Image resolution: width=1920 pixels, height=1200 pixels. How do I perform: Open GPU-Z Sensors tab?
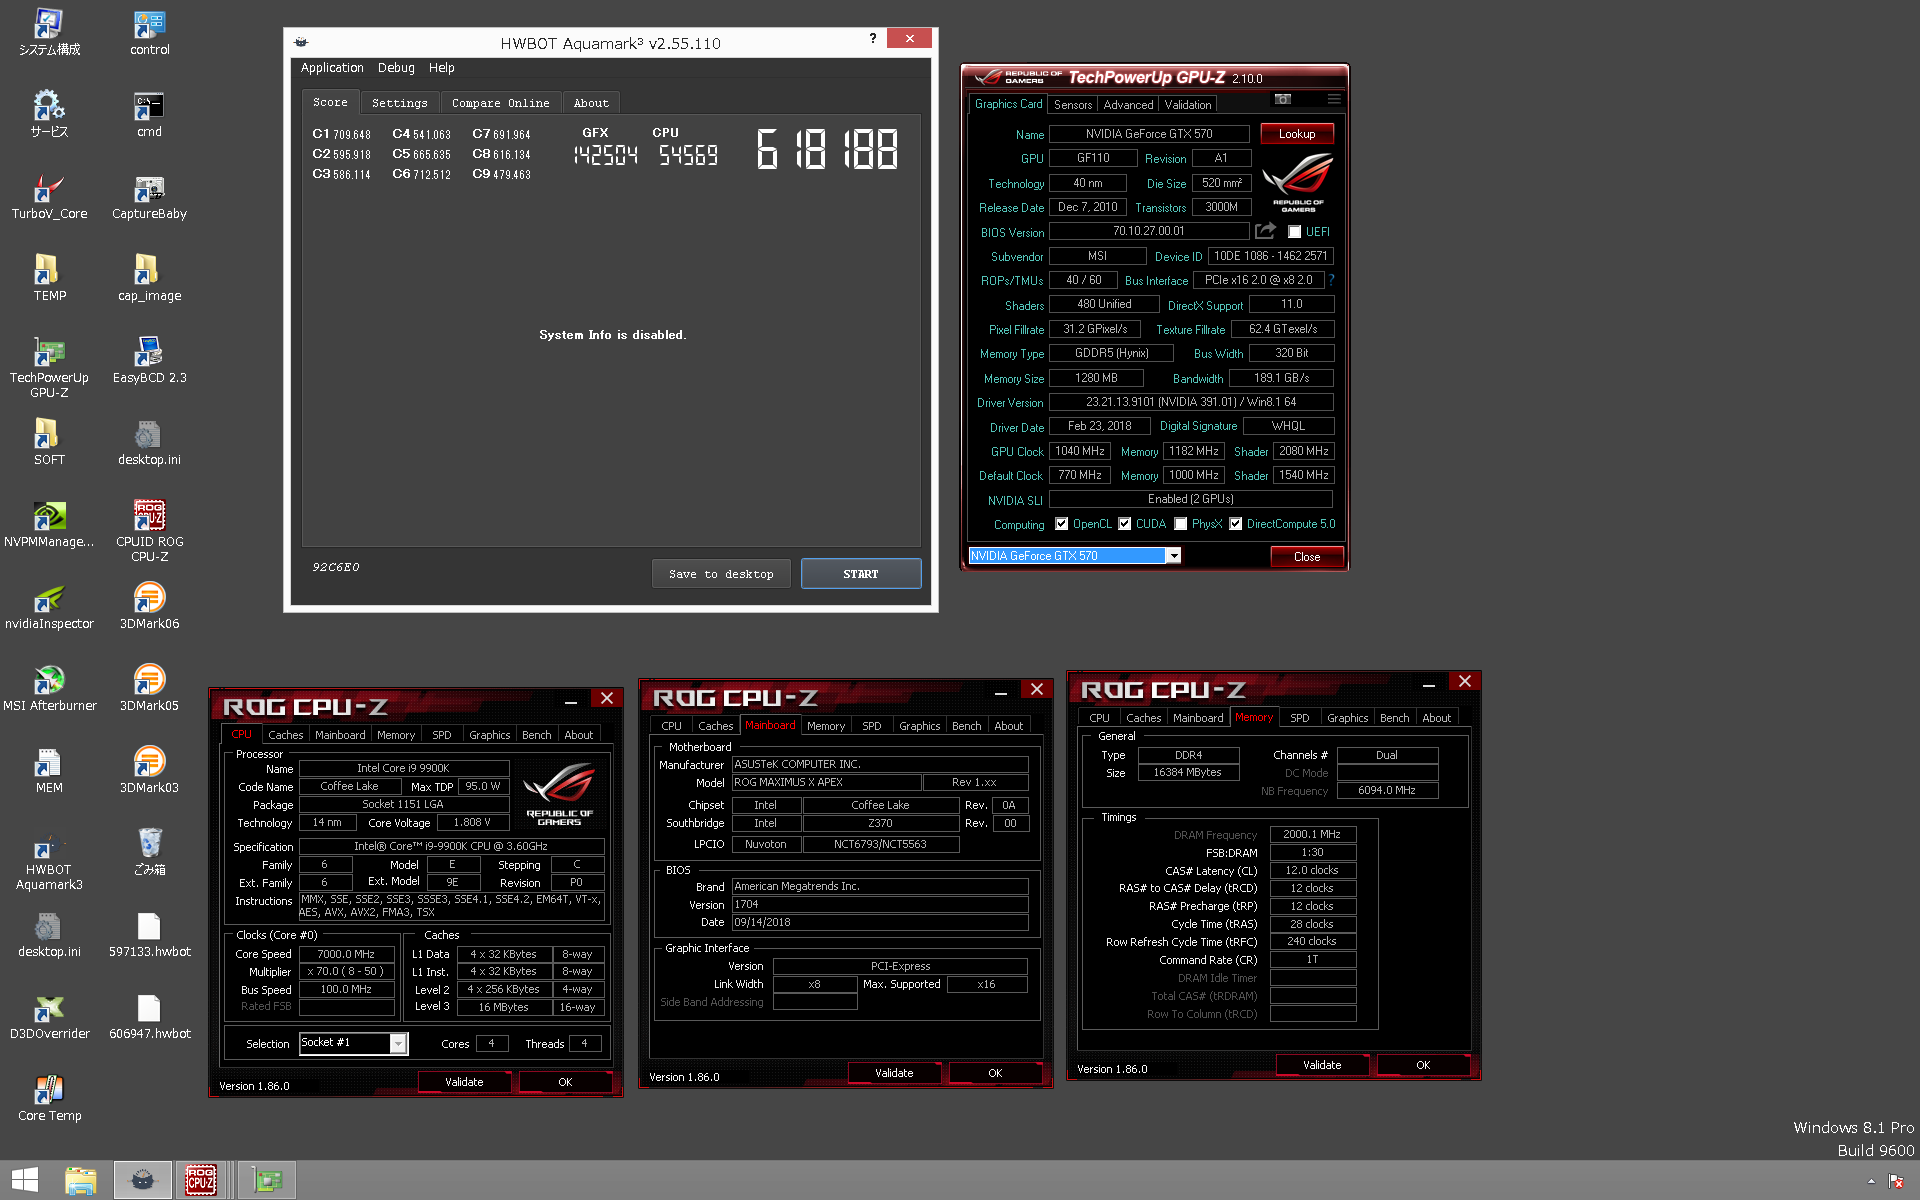[1073, 104]
